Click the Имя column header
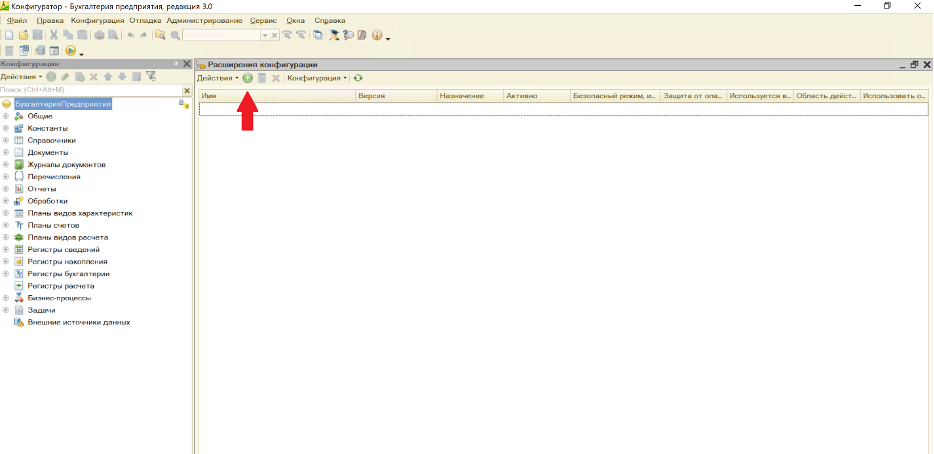The width and height of the screenshot is (934, 454). (277, 95)
